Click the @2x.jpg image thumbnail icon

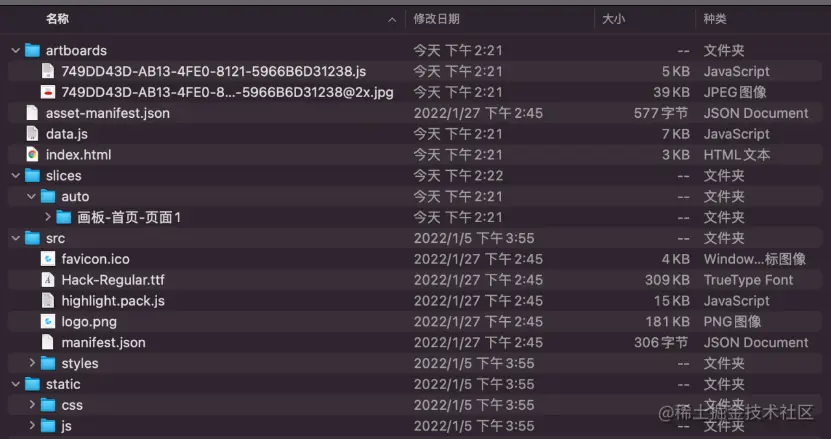click(48, 92)
